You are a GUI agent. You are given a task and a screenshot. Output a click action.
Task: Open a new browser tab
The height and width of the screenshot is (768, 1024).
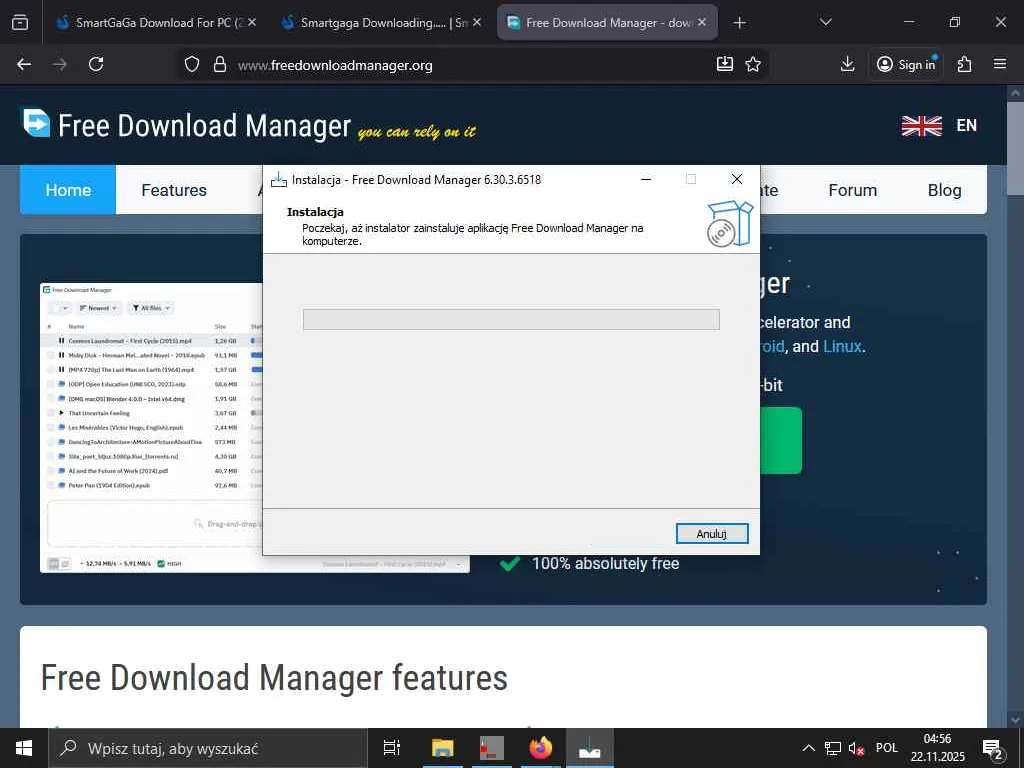coord(739,23)
